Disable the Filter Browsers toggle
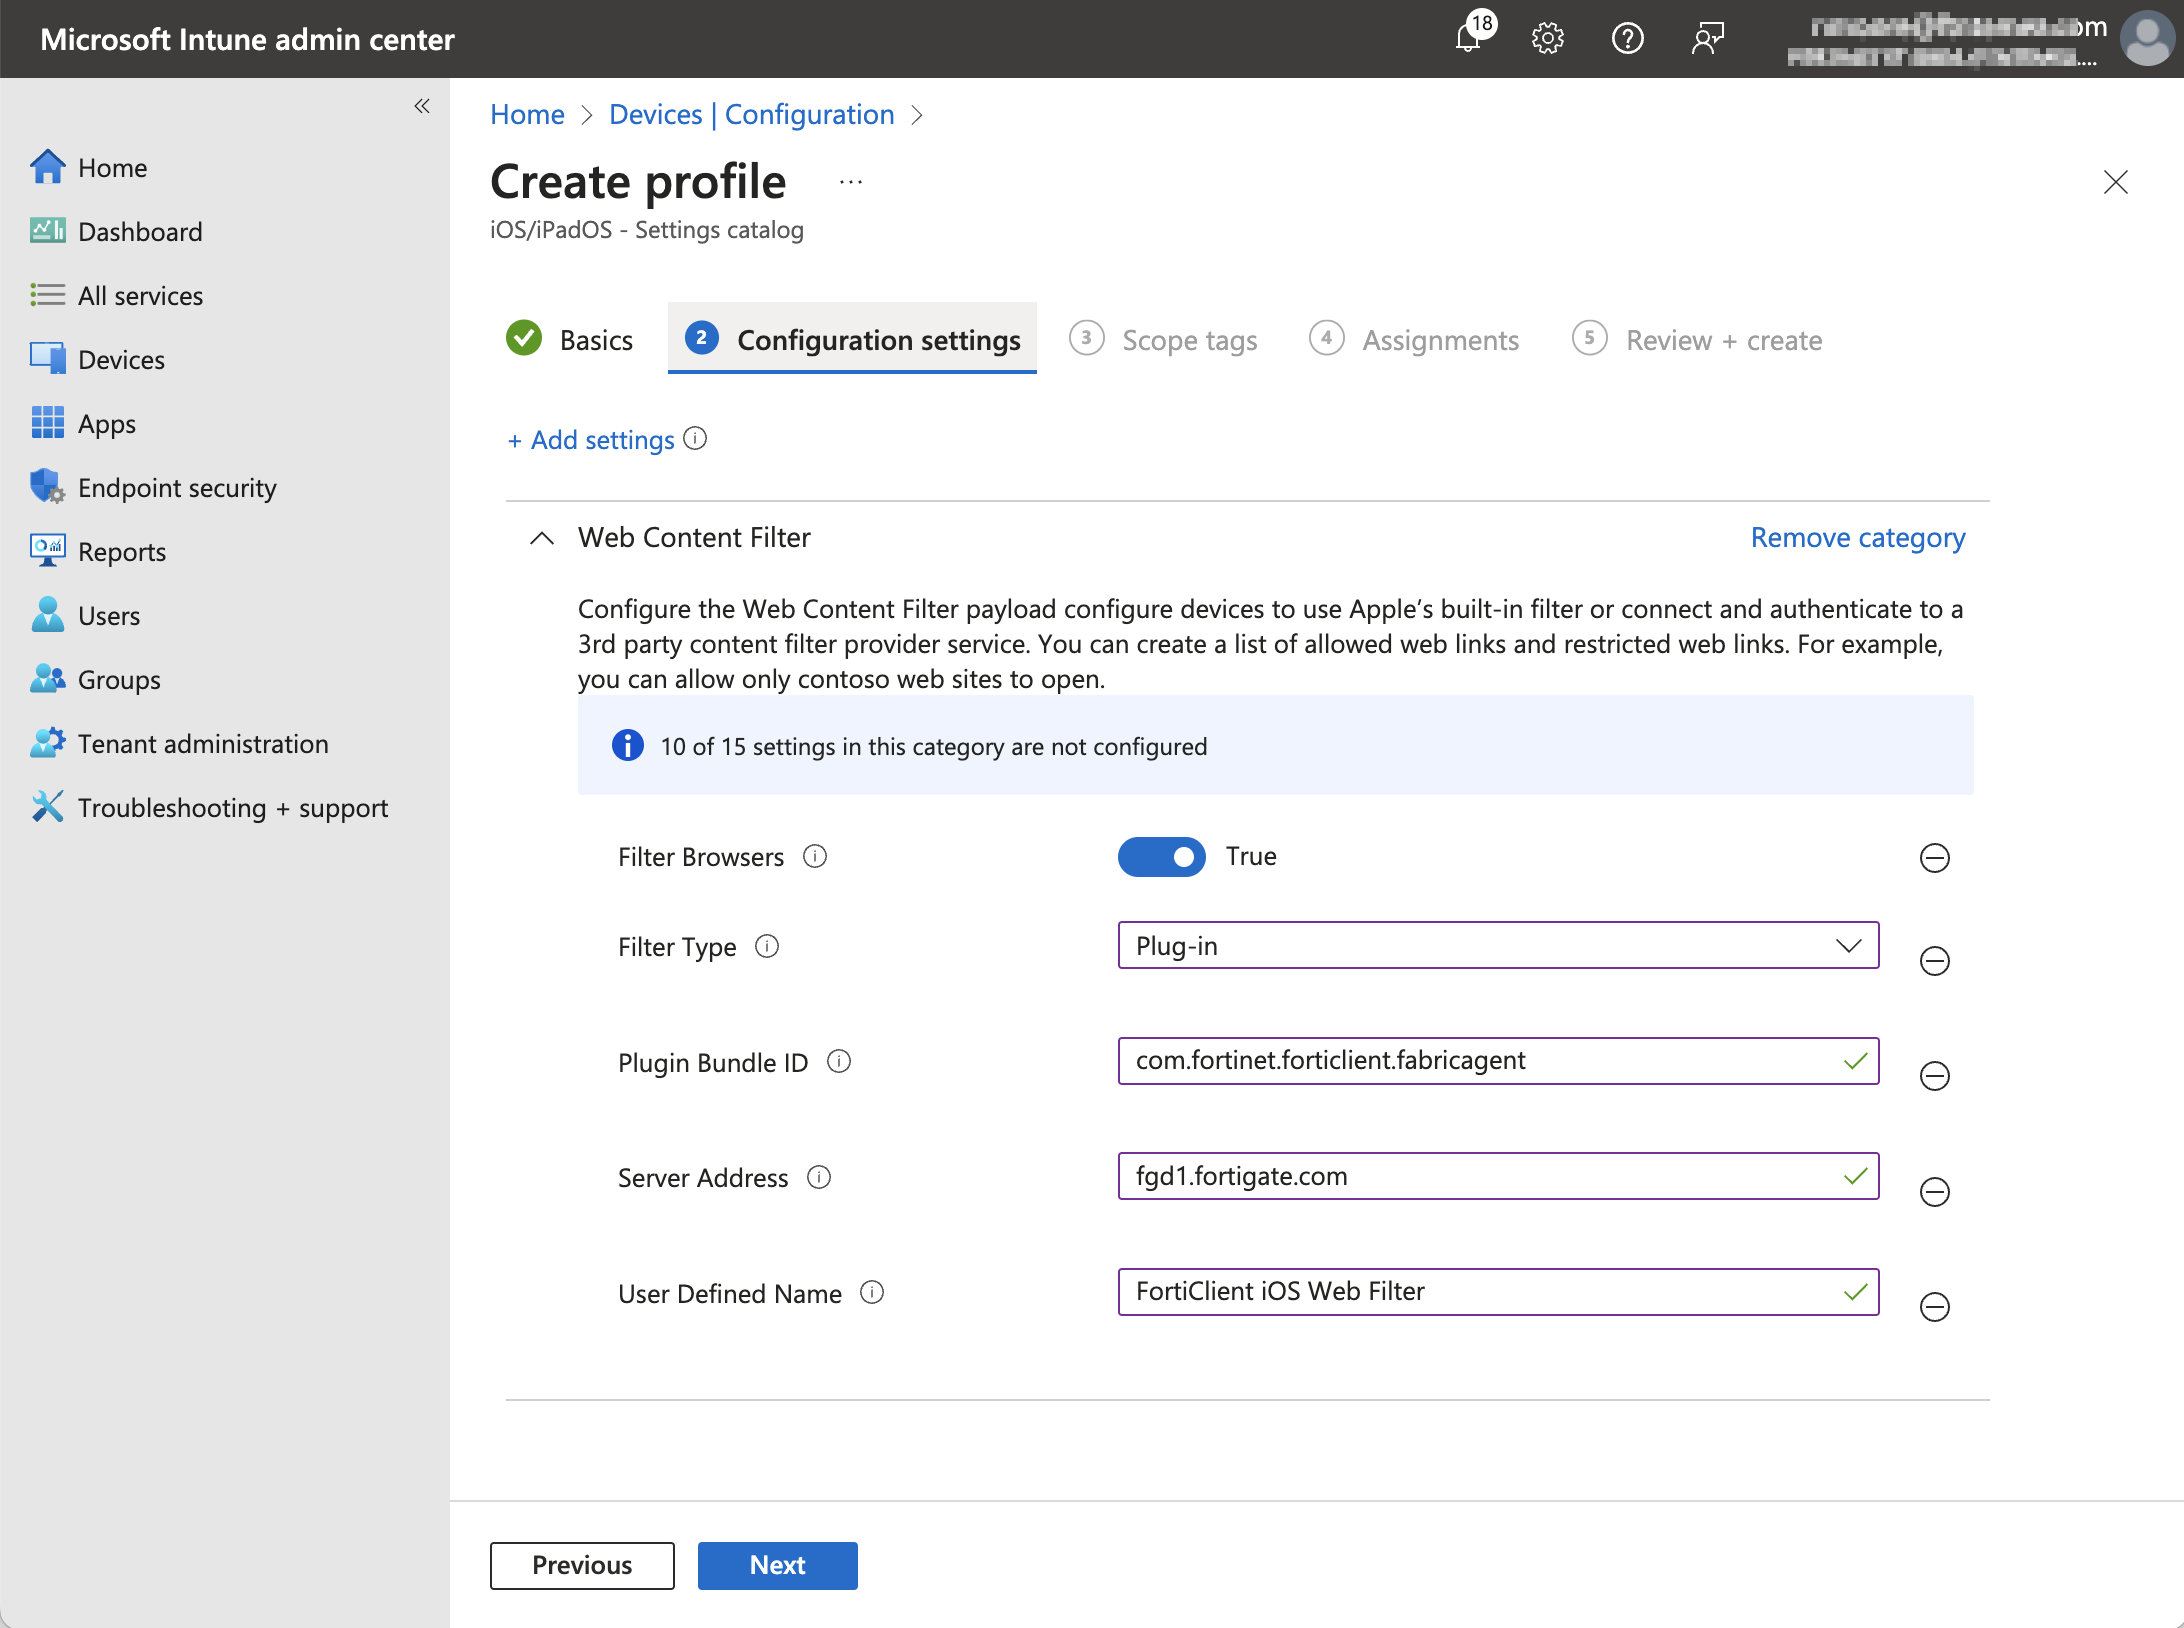Viewport: 2184px width, 1628px height. 1161,857
